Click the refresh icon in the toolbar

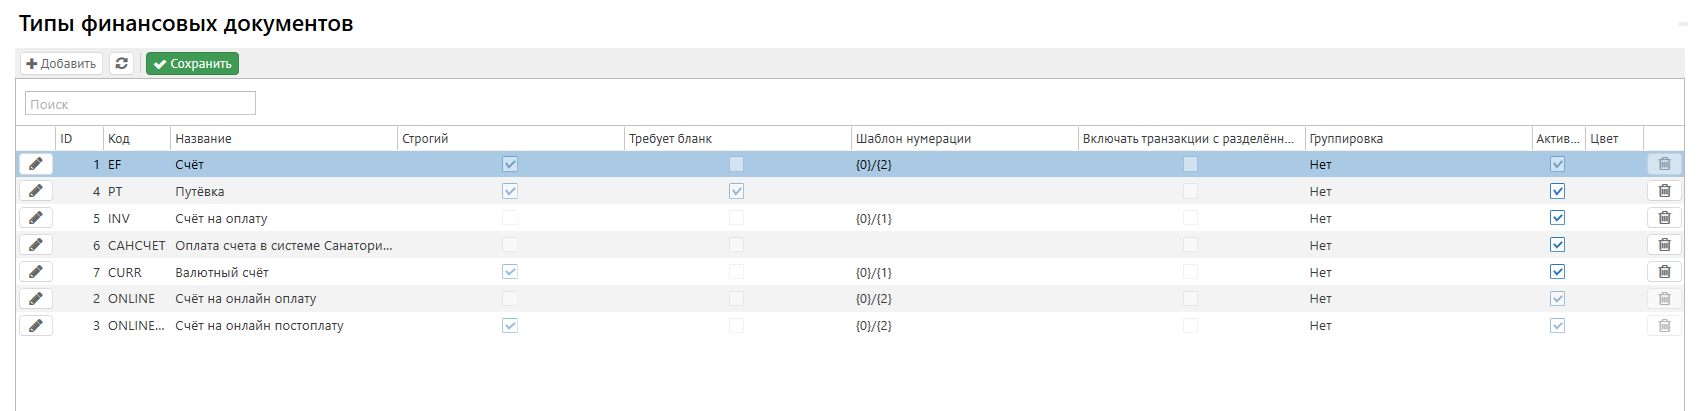121,63
